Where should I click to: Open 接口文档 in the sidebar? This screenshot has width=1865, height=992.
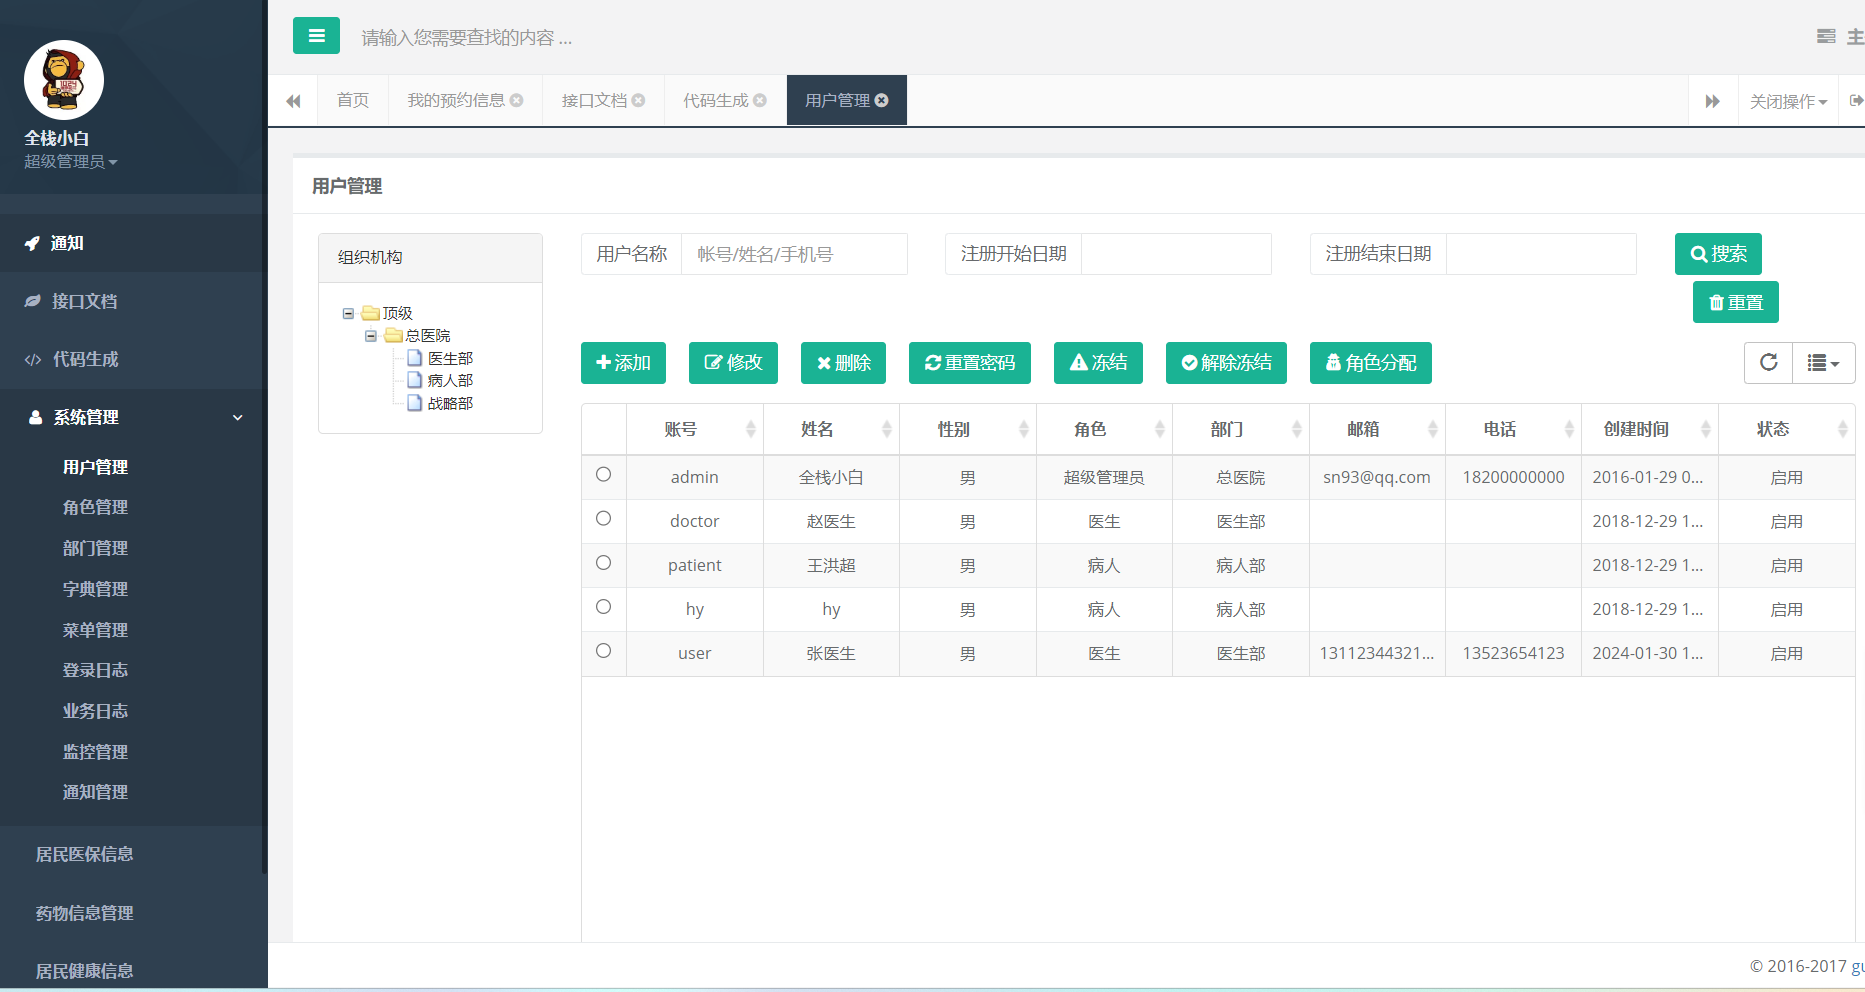coord(132,301)
